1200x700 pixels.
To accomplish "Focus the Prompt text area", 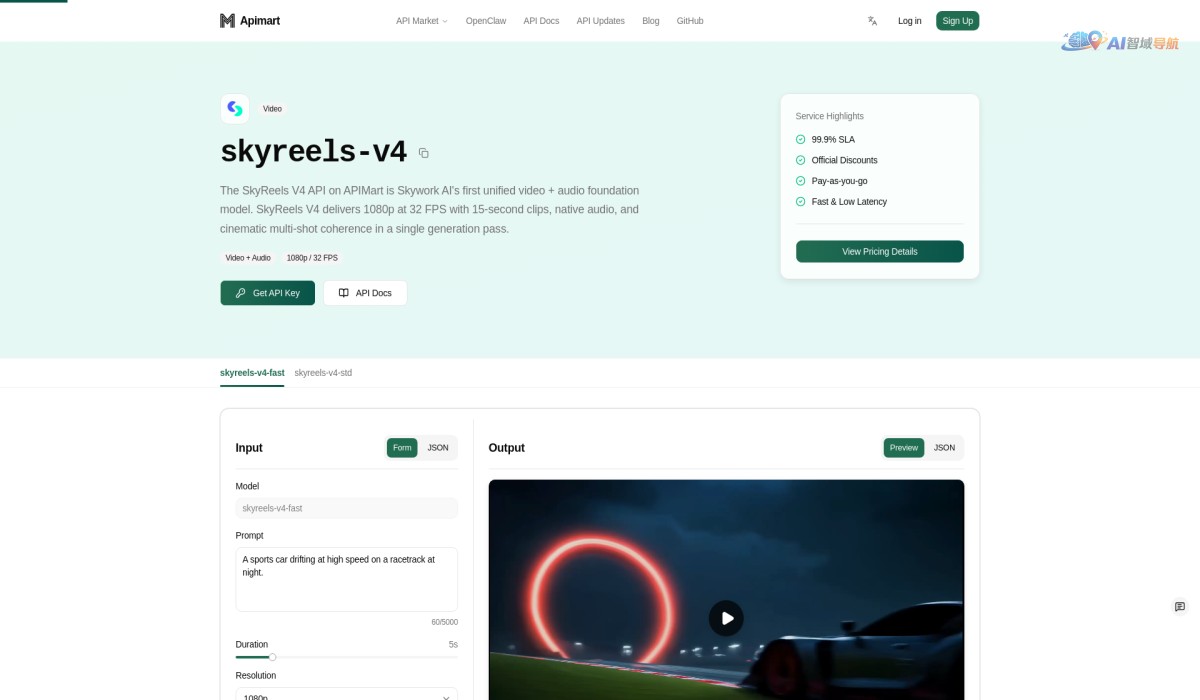I will coord(346,579).
